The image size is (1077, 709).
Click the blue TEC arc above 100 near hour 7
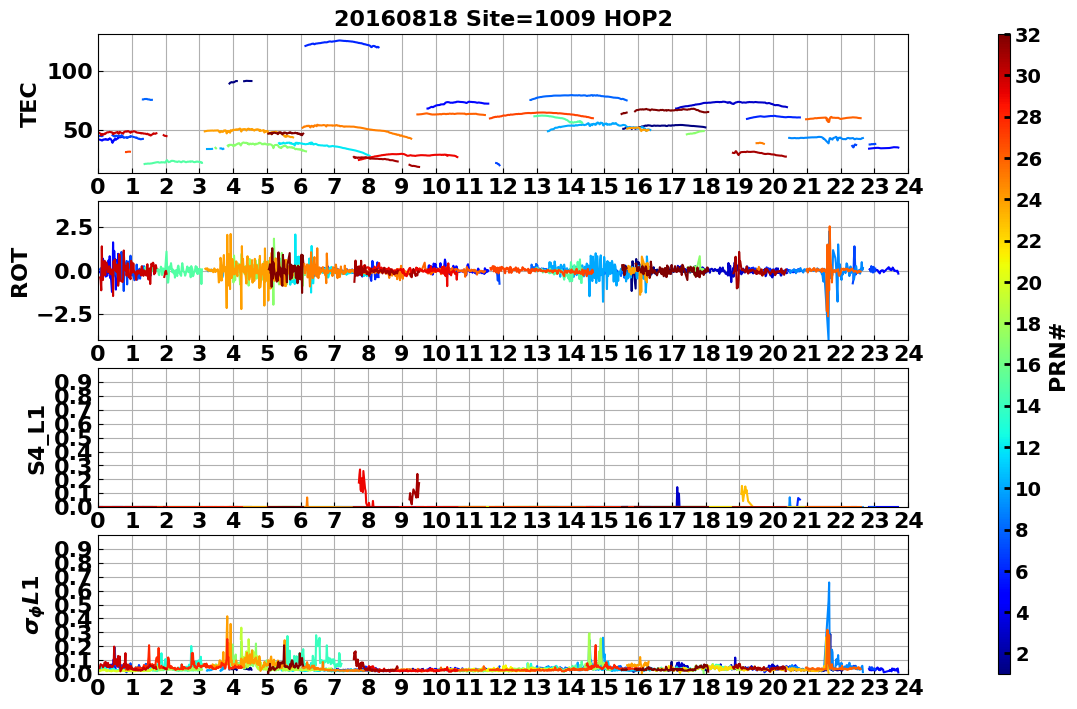341,43
